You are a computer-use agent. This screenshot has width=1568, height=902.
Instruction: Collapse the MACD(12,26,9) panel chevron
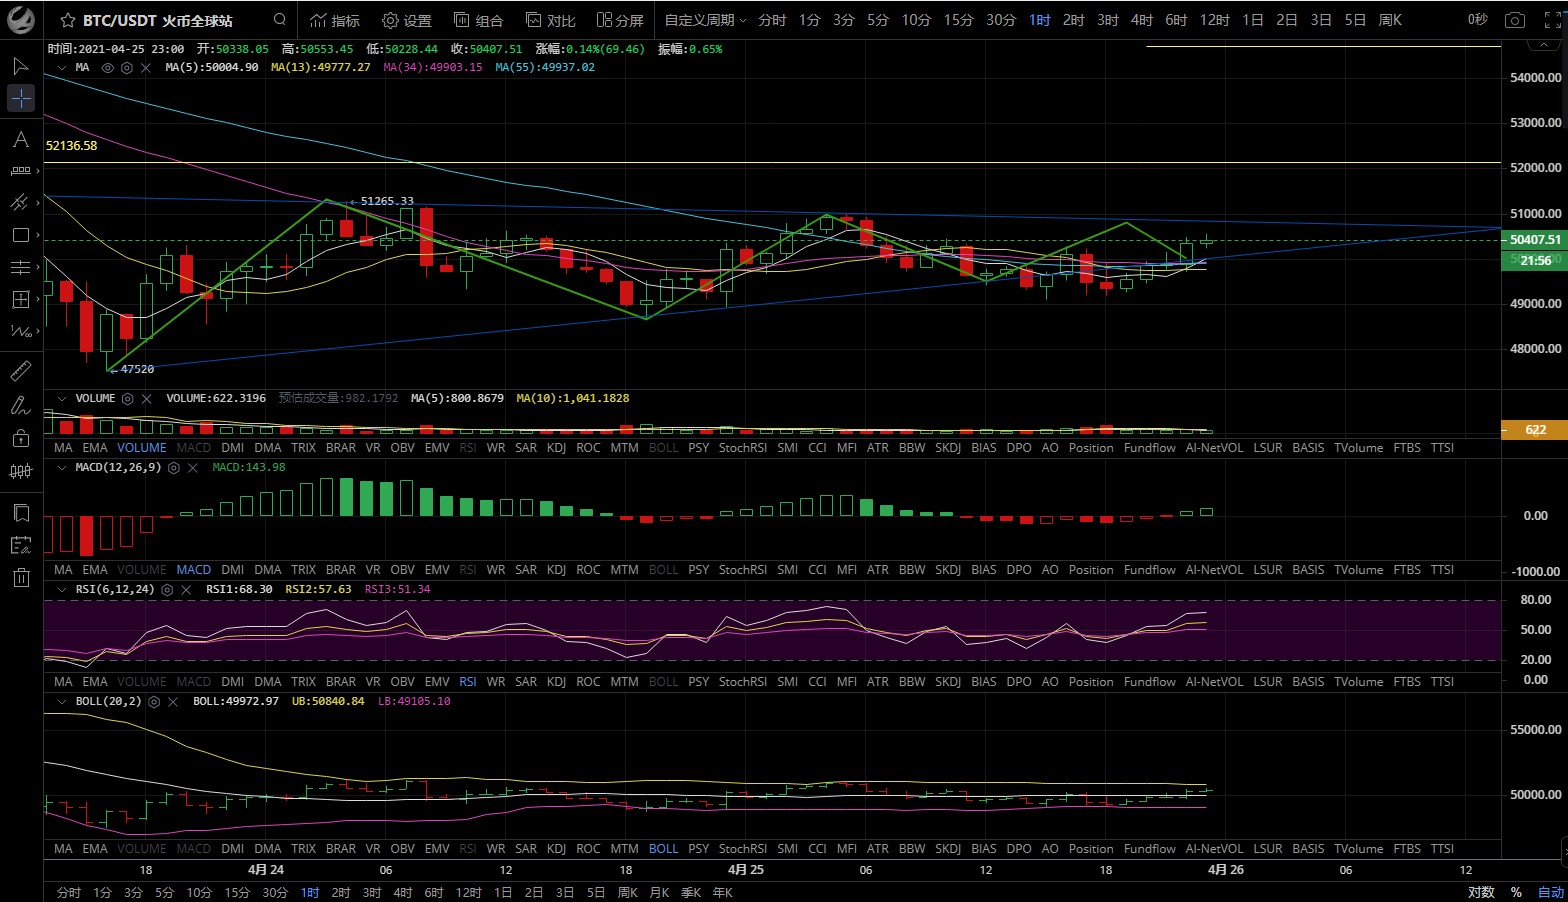pos(63,468)
